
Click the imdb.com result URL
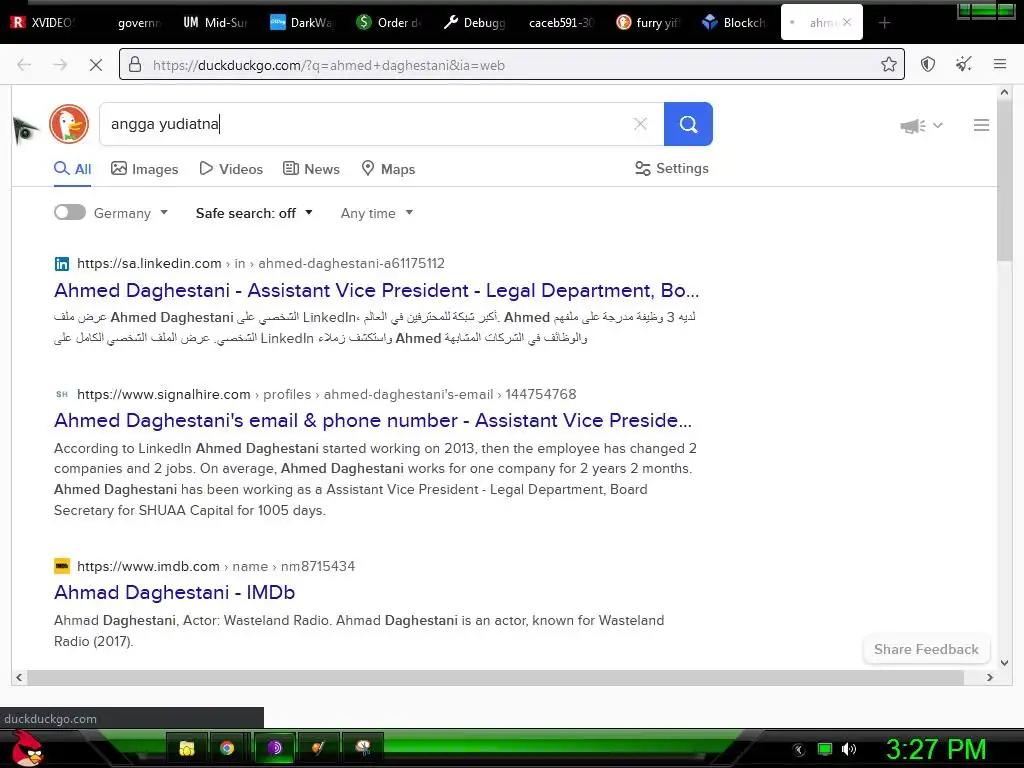click(x=216, y=566)
